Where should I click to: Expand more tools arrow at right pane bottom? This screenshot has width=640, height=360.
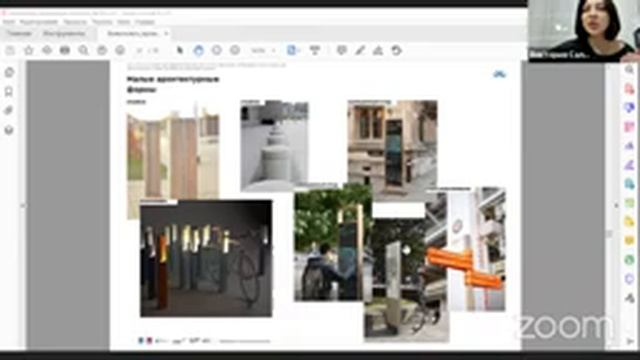630,340
